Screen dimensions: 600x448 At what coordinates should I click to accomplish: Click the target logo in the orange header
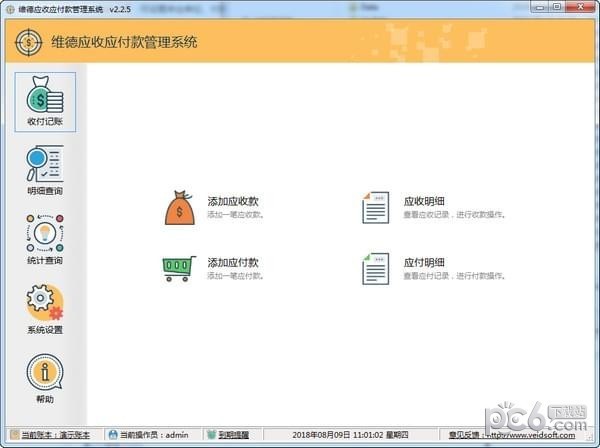tap(28, 42)
